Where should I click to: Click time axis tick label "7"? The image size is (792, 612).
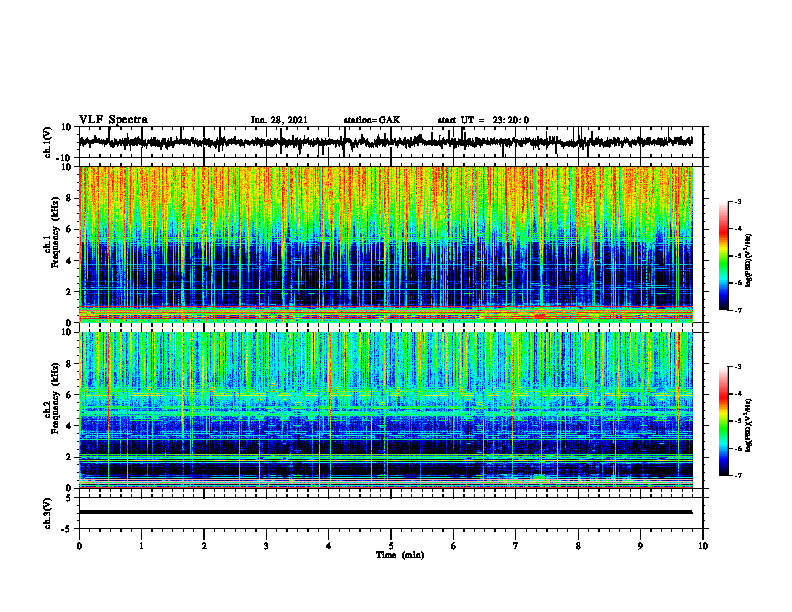click(x=516, y=546)
